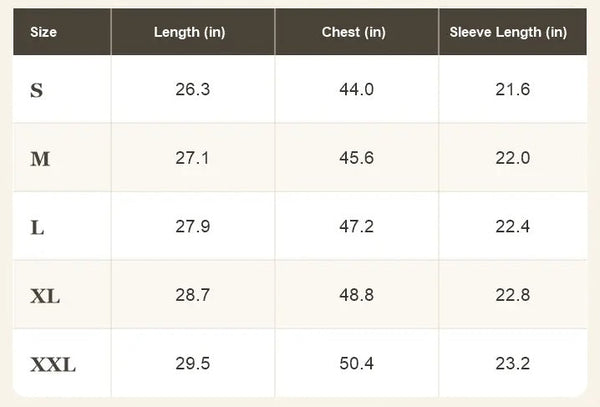Click the Chest (in) header cell

[x=354, y=32]
